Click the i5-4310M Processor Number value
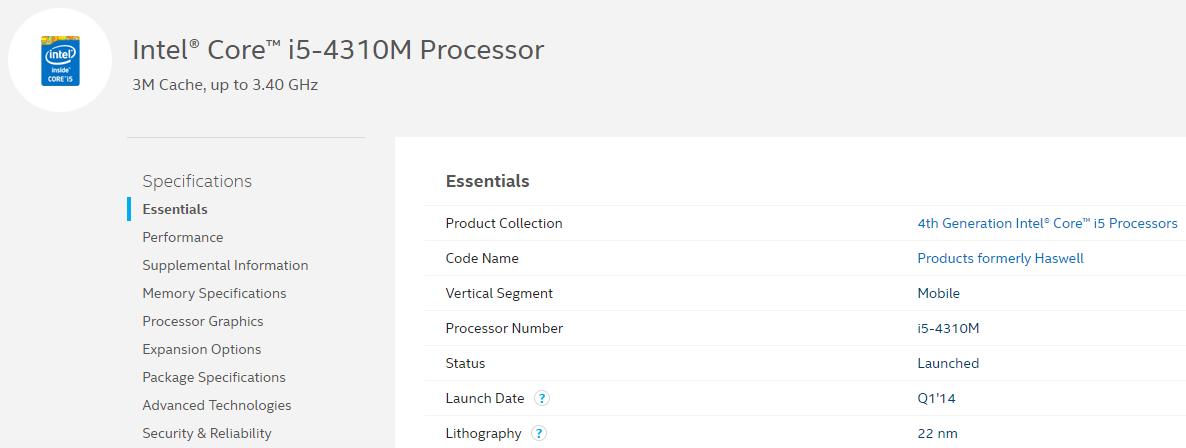The height and width of the screenshot is (448, 1186). [948, 328]
